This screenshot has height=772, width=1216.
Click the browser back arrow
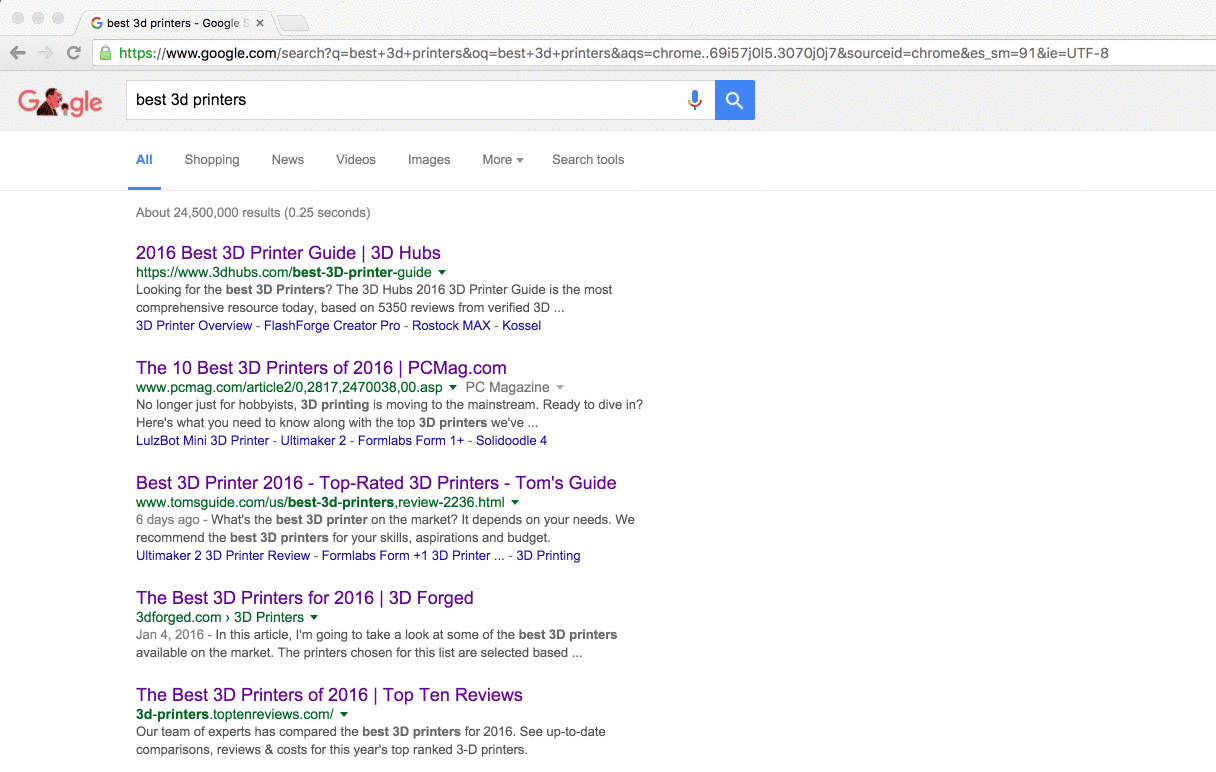[17, 53]
